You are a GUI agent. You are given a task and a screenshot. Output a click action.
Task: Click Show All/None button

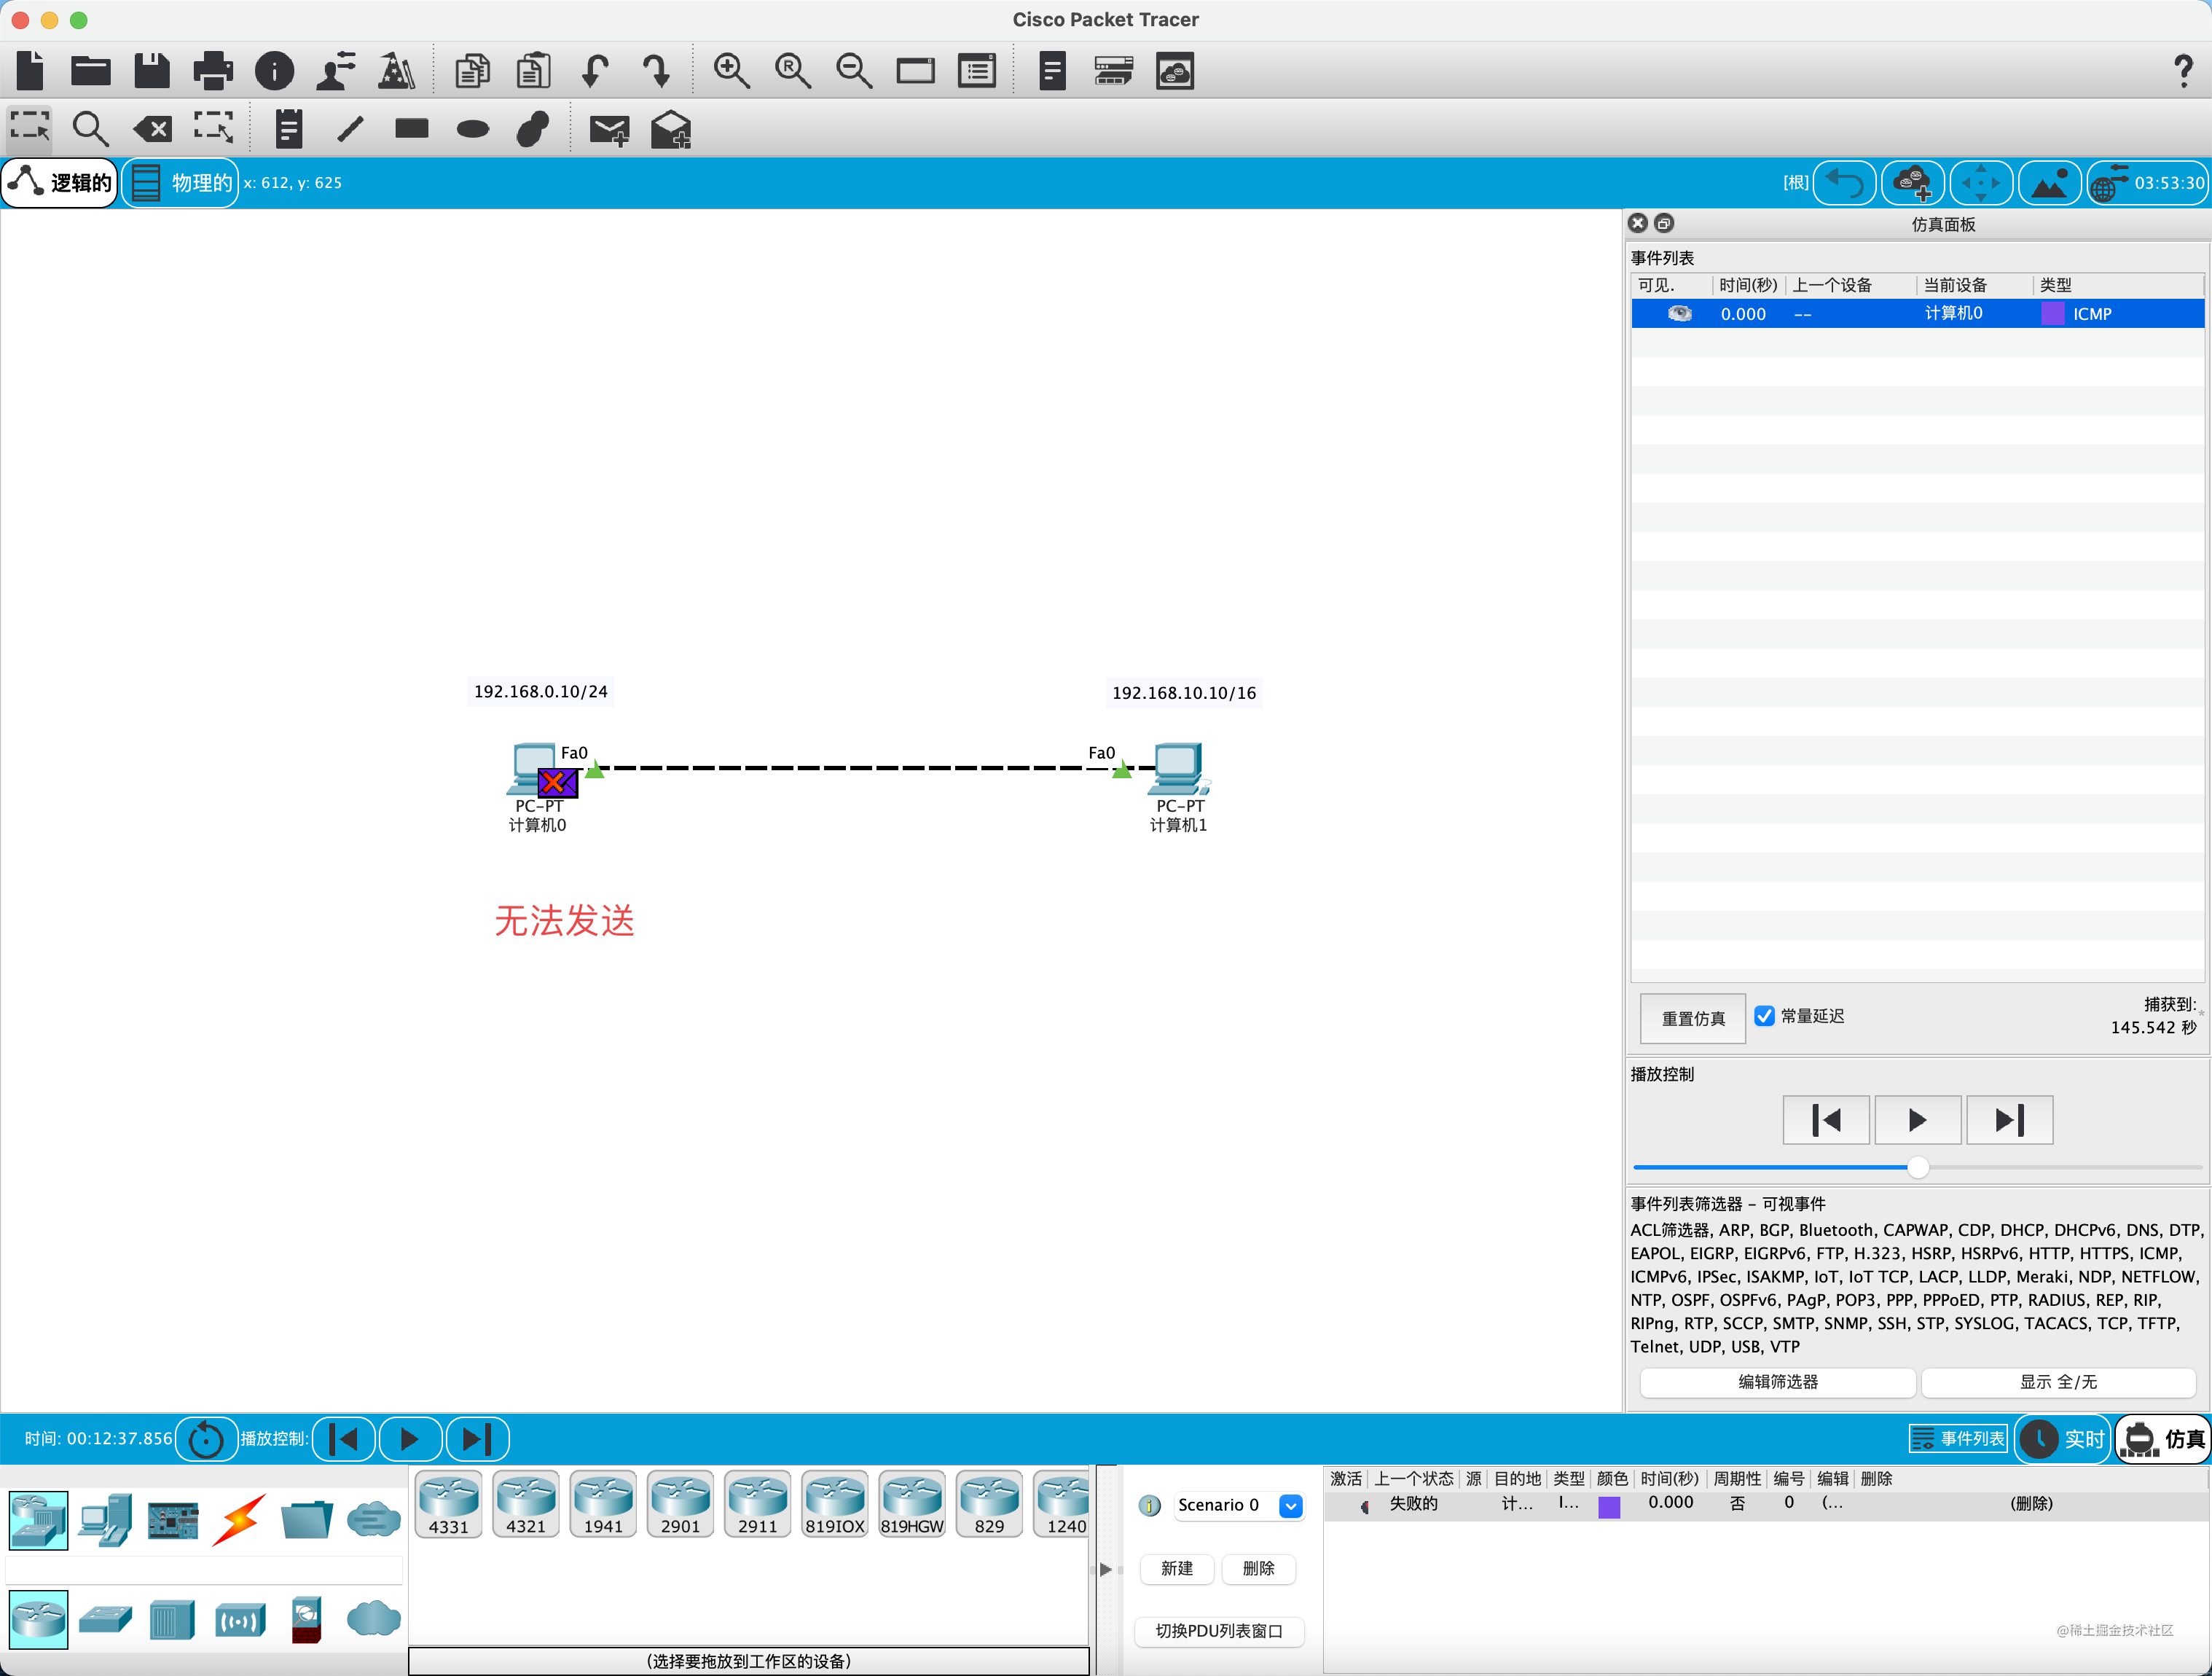pyautogui.click(x=2058, y=1382)
